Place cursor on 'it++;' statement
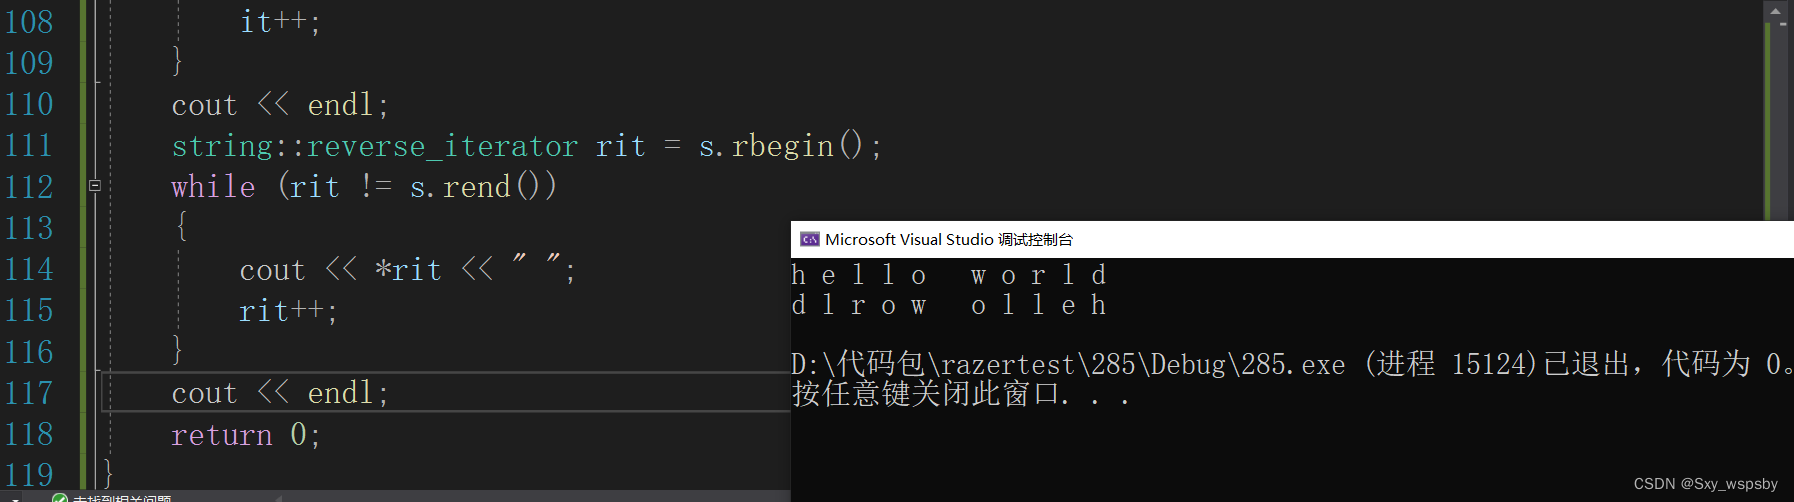 coord(280,22)
